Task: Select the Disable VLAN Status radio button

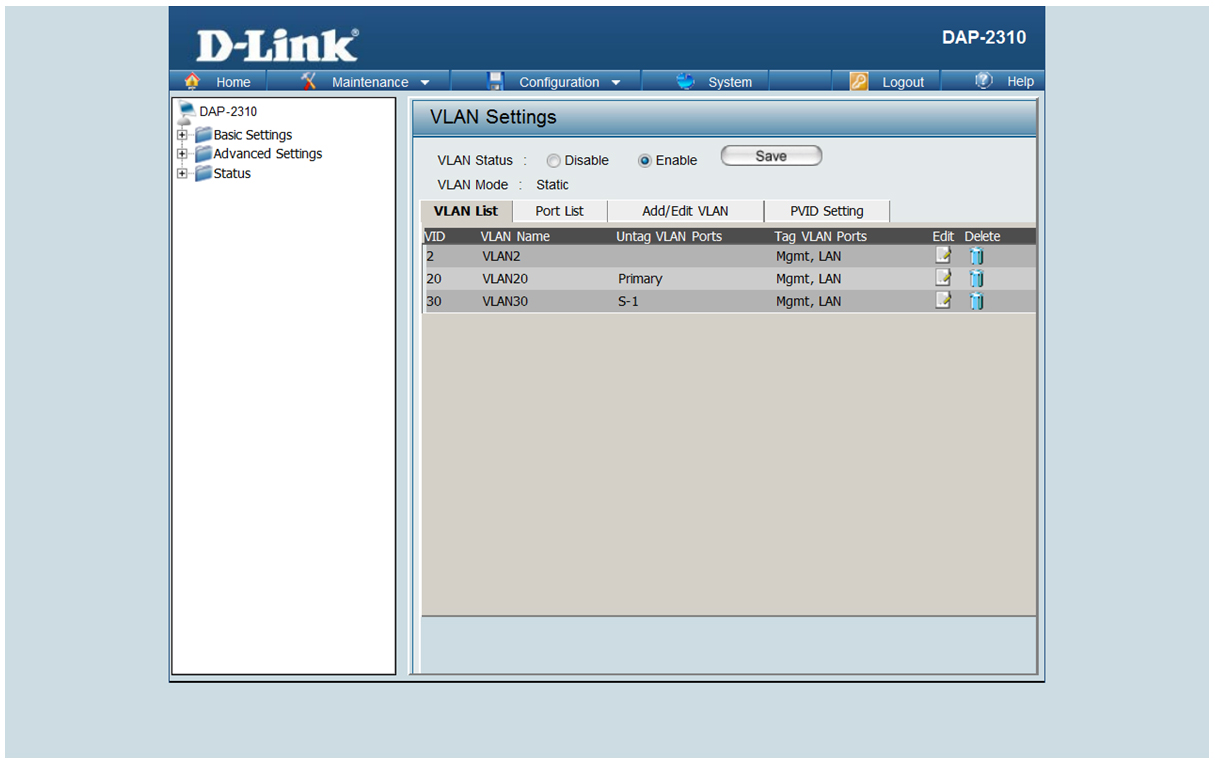Action: (553, 161)
